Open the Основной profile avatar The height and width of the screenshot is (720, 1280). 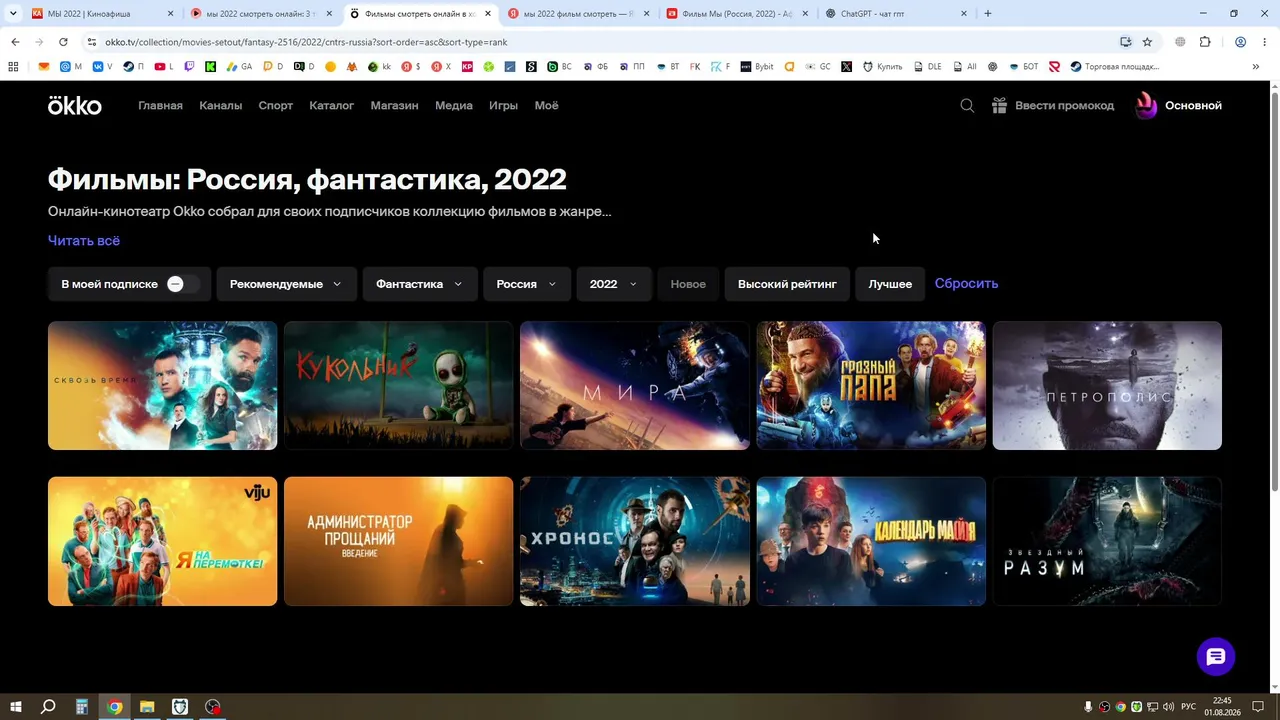[1146, 105]
